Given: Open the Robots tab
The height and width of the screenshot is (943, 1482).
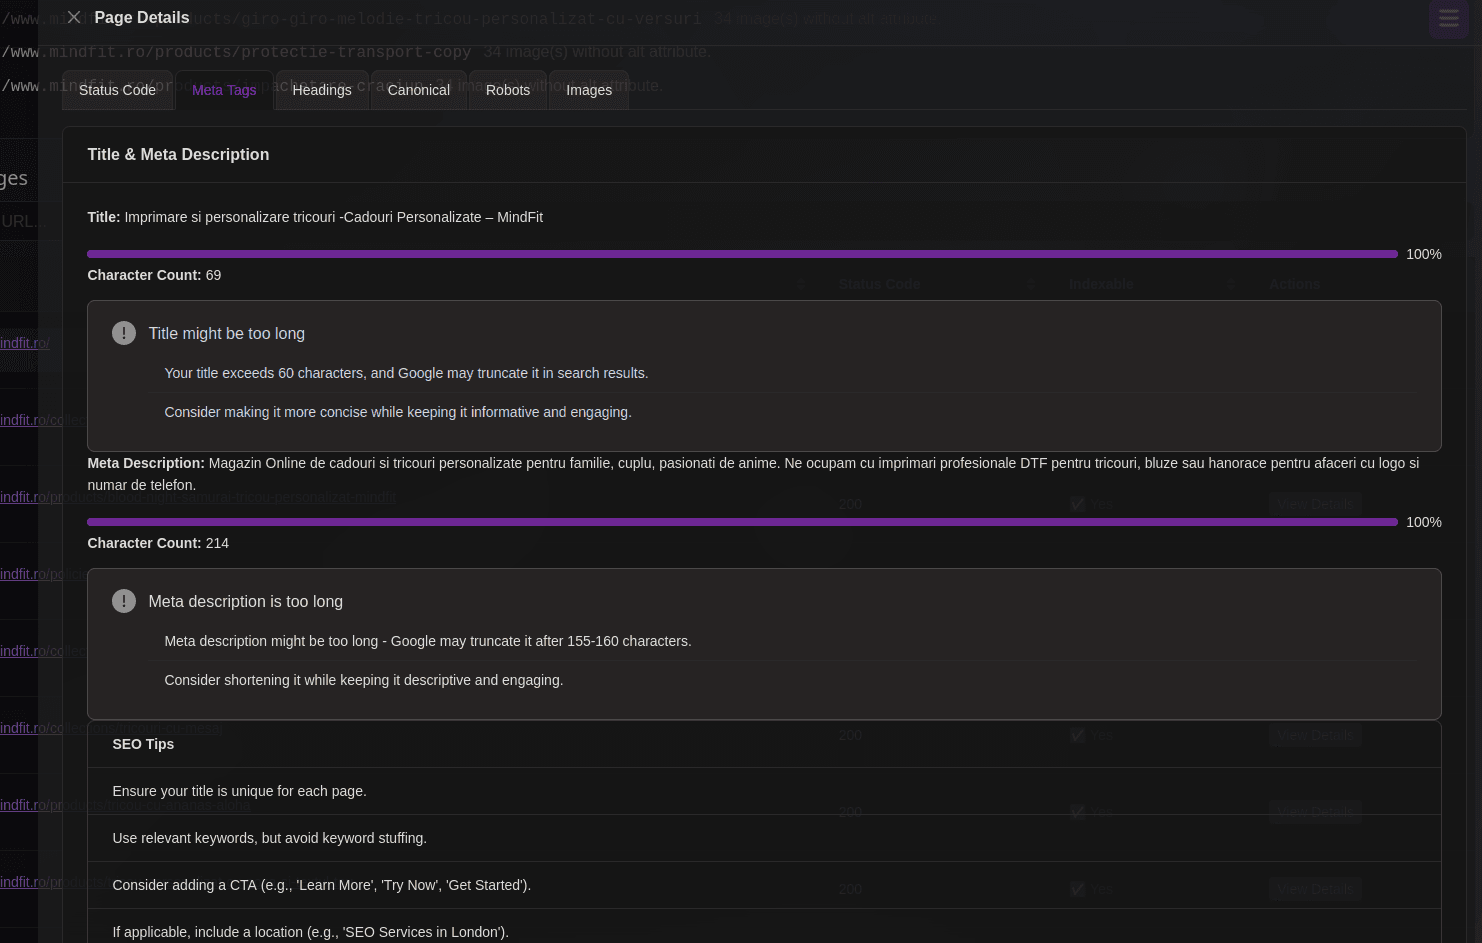Looking at the screenshot, I should coord(508,90).
